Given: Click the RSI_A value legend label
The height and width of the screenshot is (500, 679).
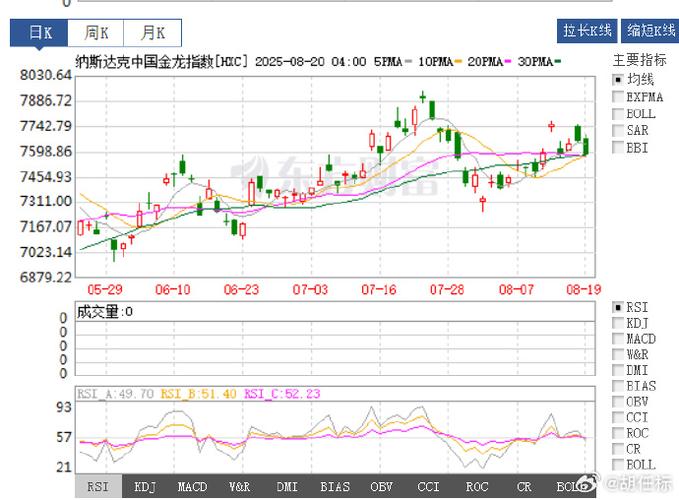Looking at the screenshot, I should [x=115, y=394].
